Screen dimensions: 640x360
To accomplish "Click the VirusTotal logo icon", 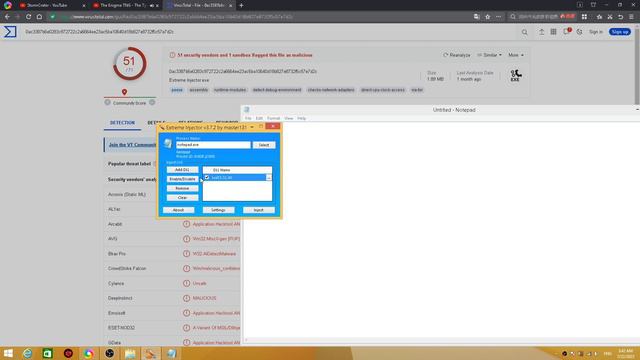I will 10,32.
